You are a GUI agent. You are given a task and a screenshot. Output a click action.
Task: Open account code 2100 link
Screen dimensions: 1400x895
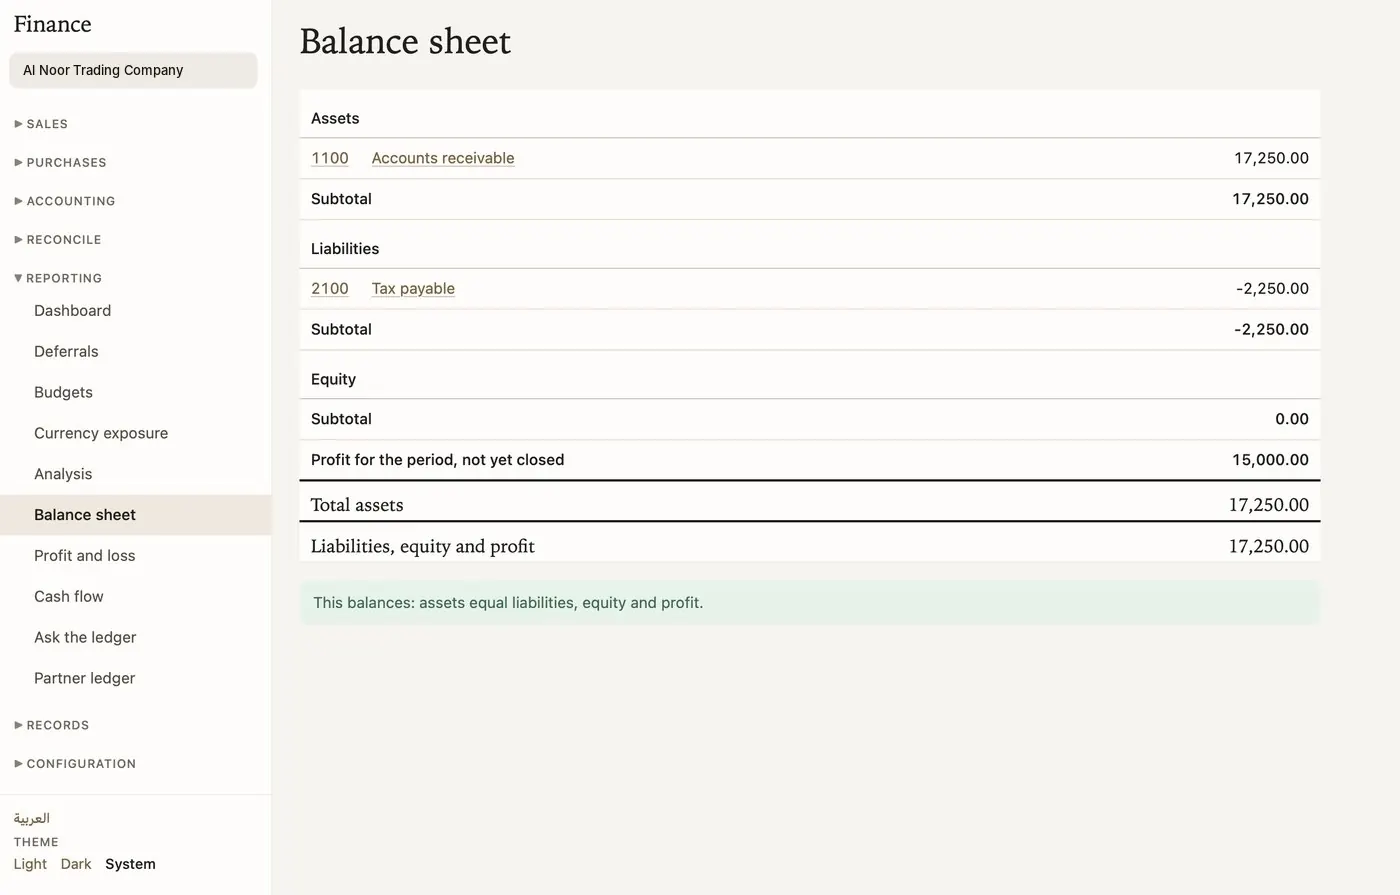(330, 289)
